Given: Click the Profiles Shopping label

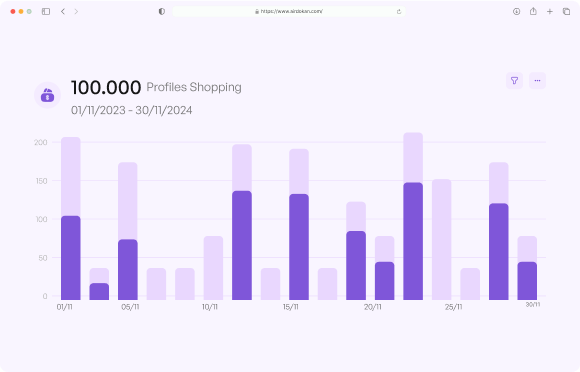Looking at the screenshot, I should click(x=194, y=87).
